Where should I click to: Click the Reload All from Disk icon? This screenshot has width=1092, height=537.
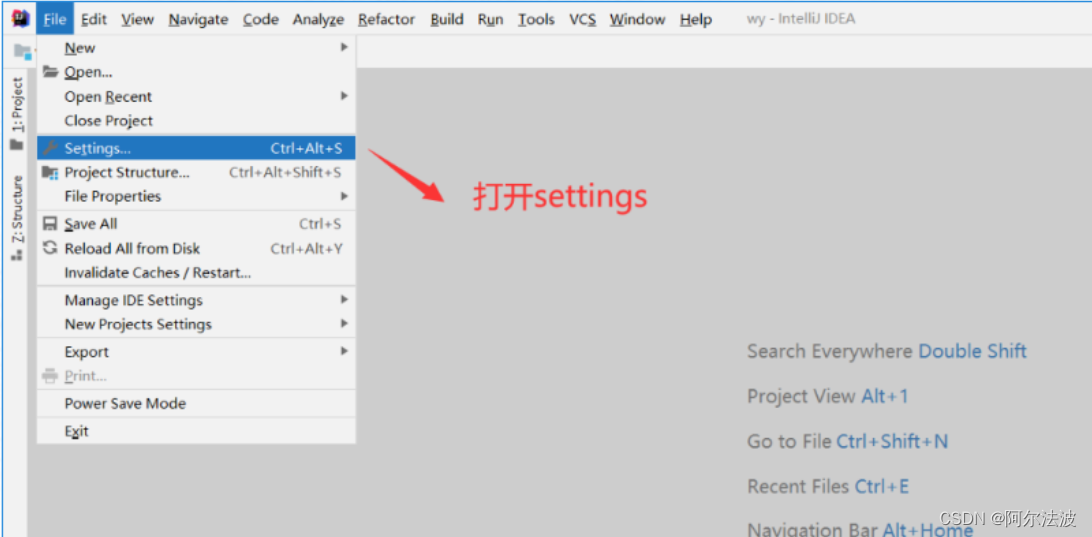coord(50,248)
